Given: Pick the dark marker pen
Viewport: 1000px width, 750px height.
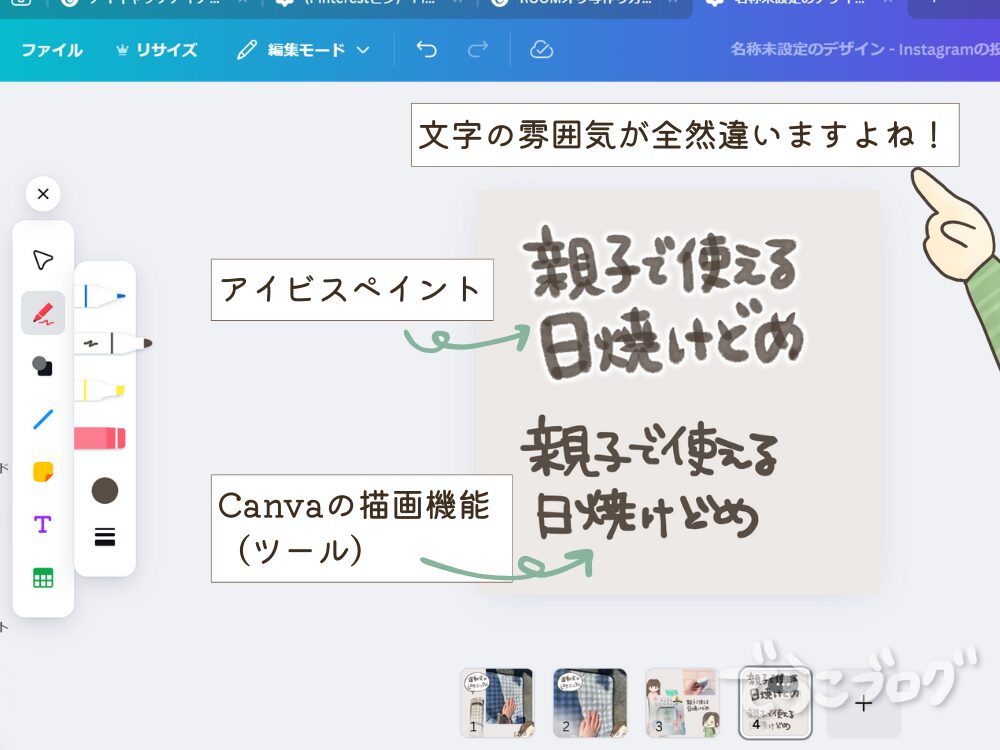Looking at the screenshot, I should (x=115, y=343).
